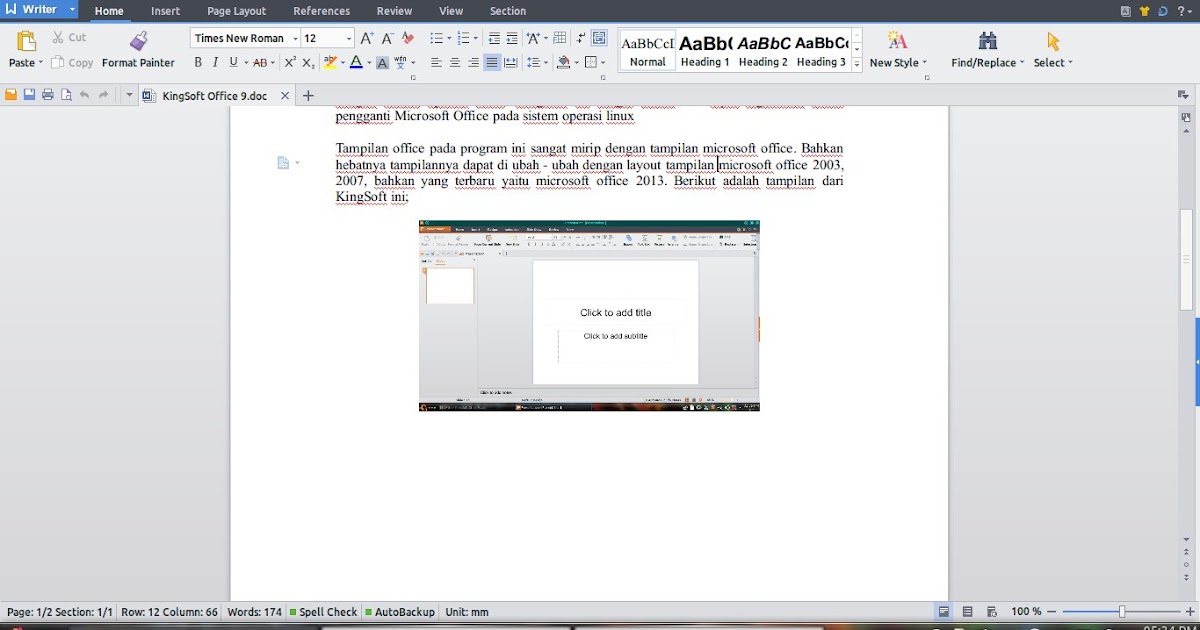Open the Review tab
Image resolution: width=1200 pixels, height=630 pixels.
[x=394, y=11]
